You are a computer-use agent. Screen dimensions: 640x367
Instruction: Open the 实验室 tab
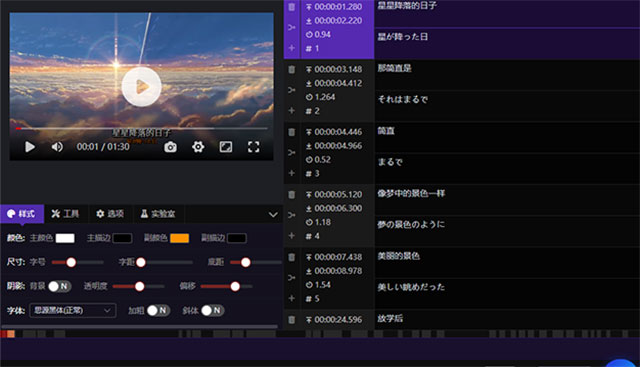(x=158, y=214)
